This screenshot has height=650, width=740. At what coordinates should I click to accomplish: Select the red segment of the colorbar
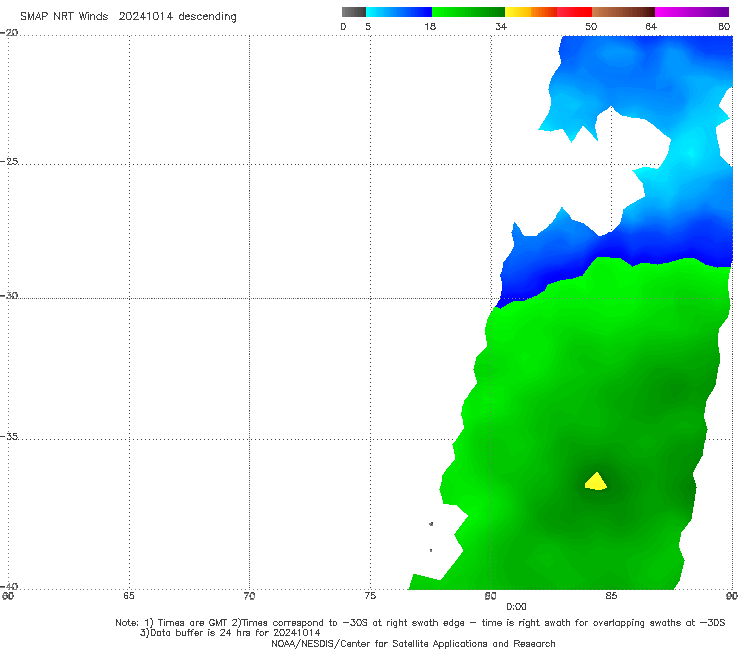tap(574, 12)
